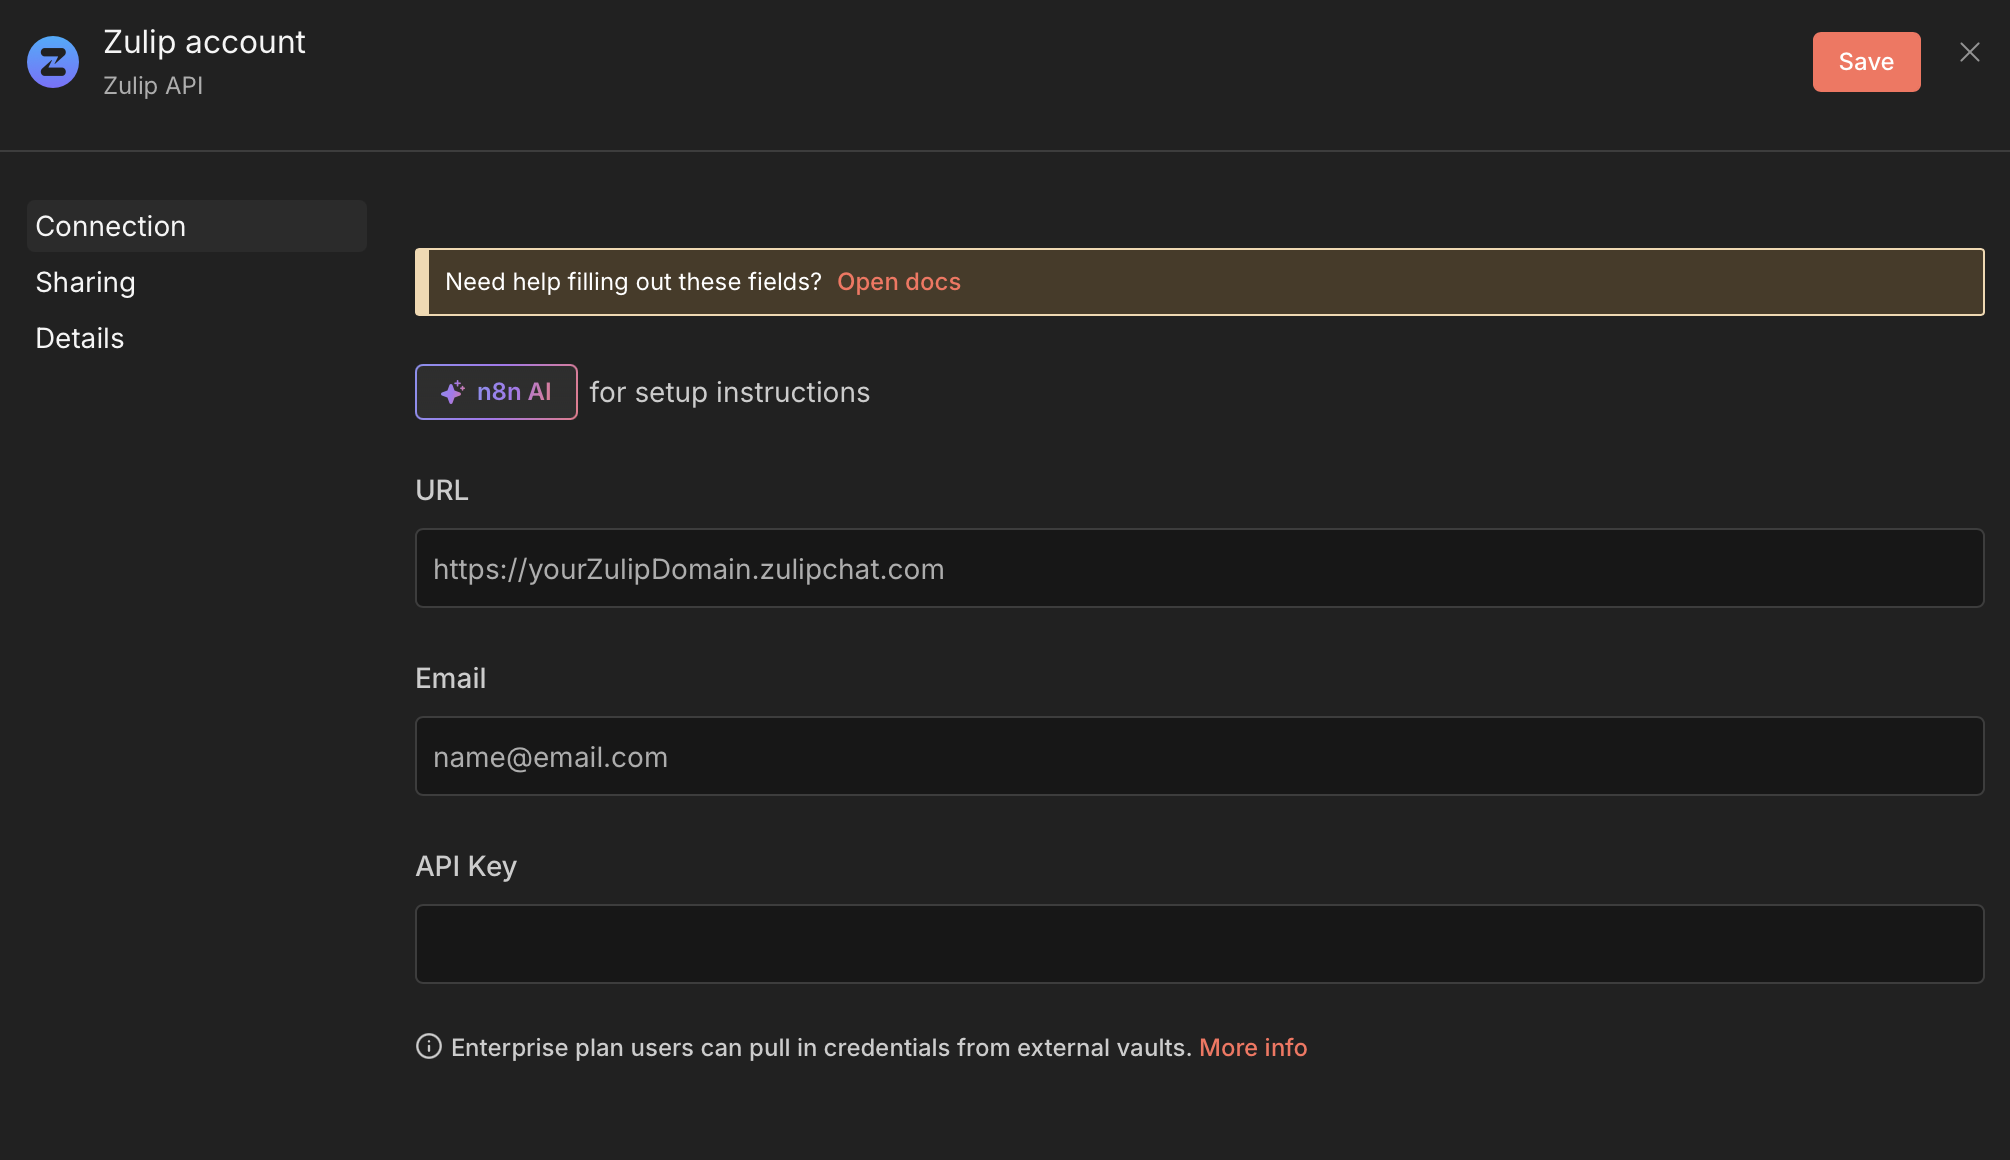This screenshot has height=1160, width=2010.
Task: Click the 'Need help filling out these fields?' text
Action: pos(633,282)
